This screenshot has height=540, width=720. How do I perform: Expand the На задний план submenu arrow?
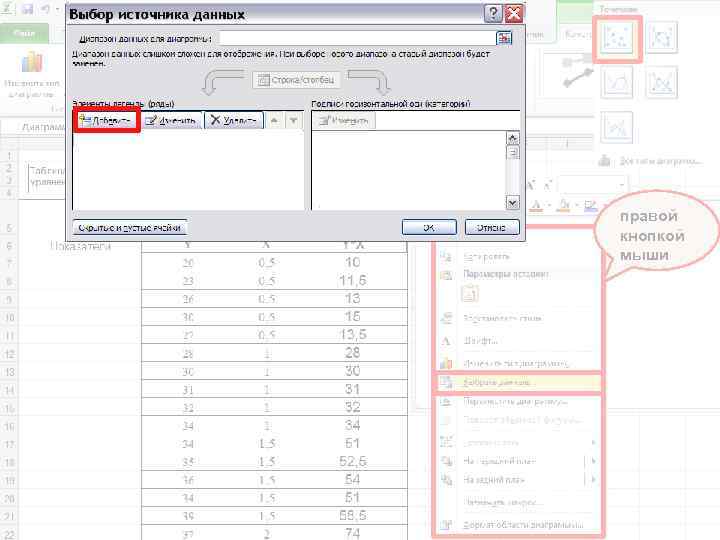pos(593,480)
